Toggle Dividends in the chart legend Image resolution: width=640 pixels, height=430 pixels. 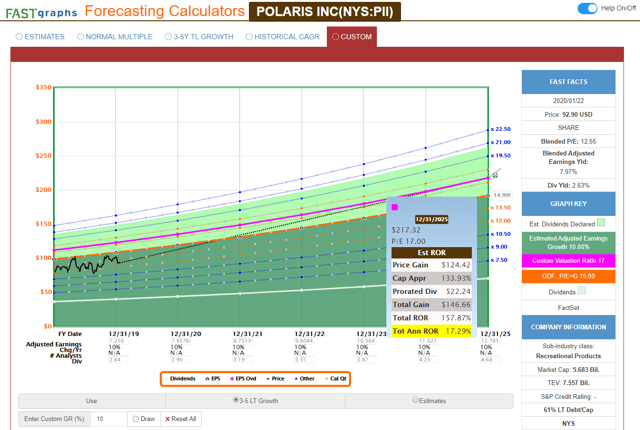click(x=180, y=379)
